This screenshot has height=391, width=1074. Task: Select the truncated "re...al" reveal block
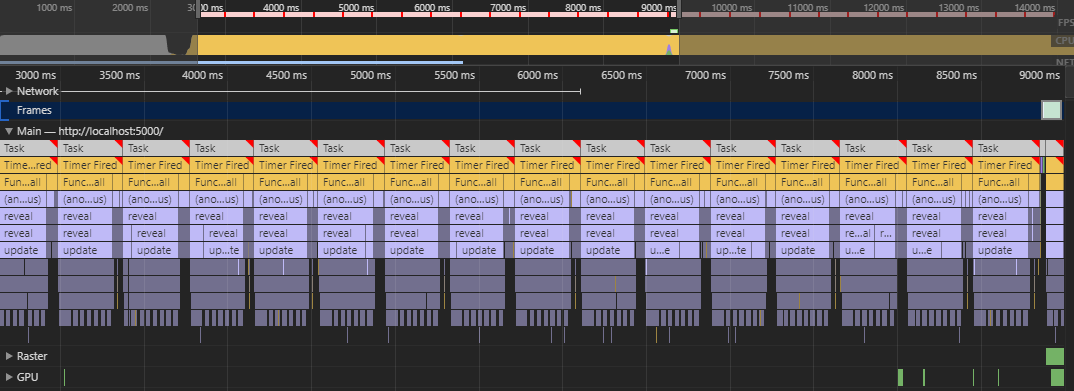(858, 233)
